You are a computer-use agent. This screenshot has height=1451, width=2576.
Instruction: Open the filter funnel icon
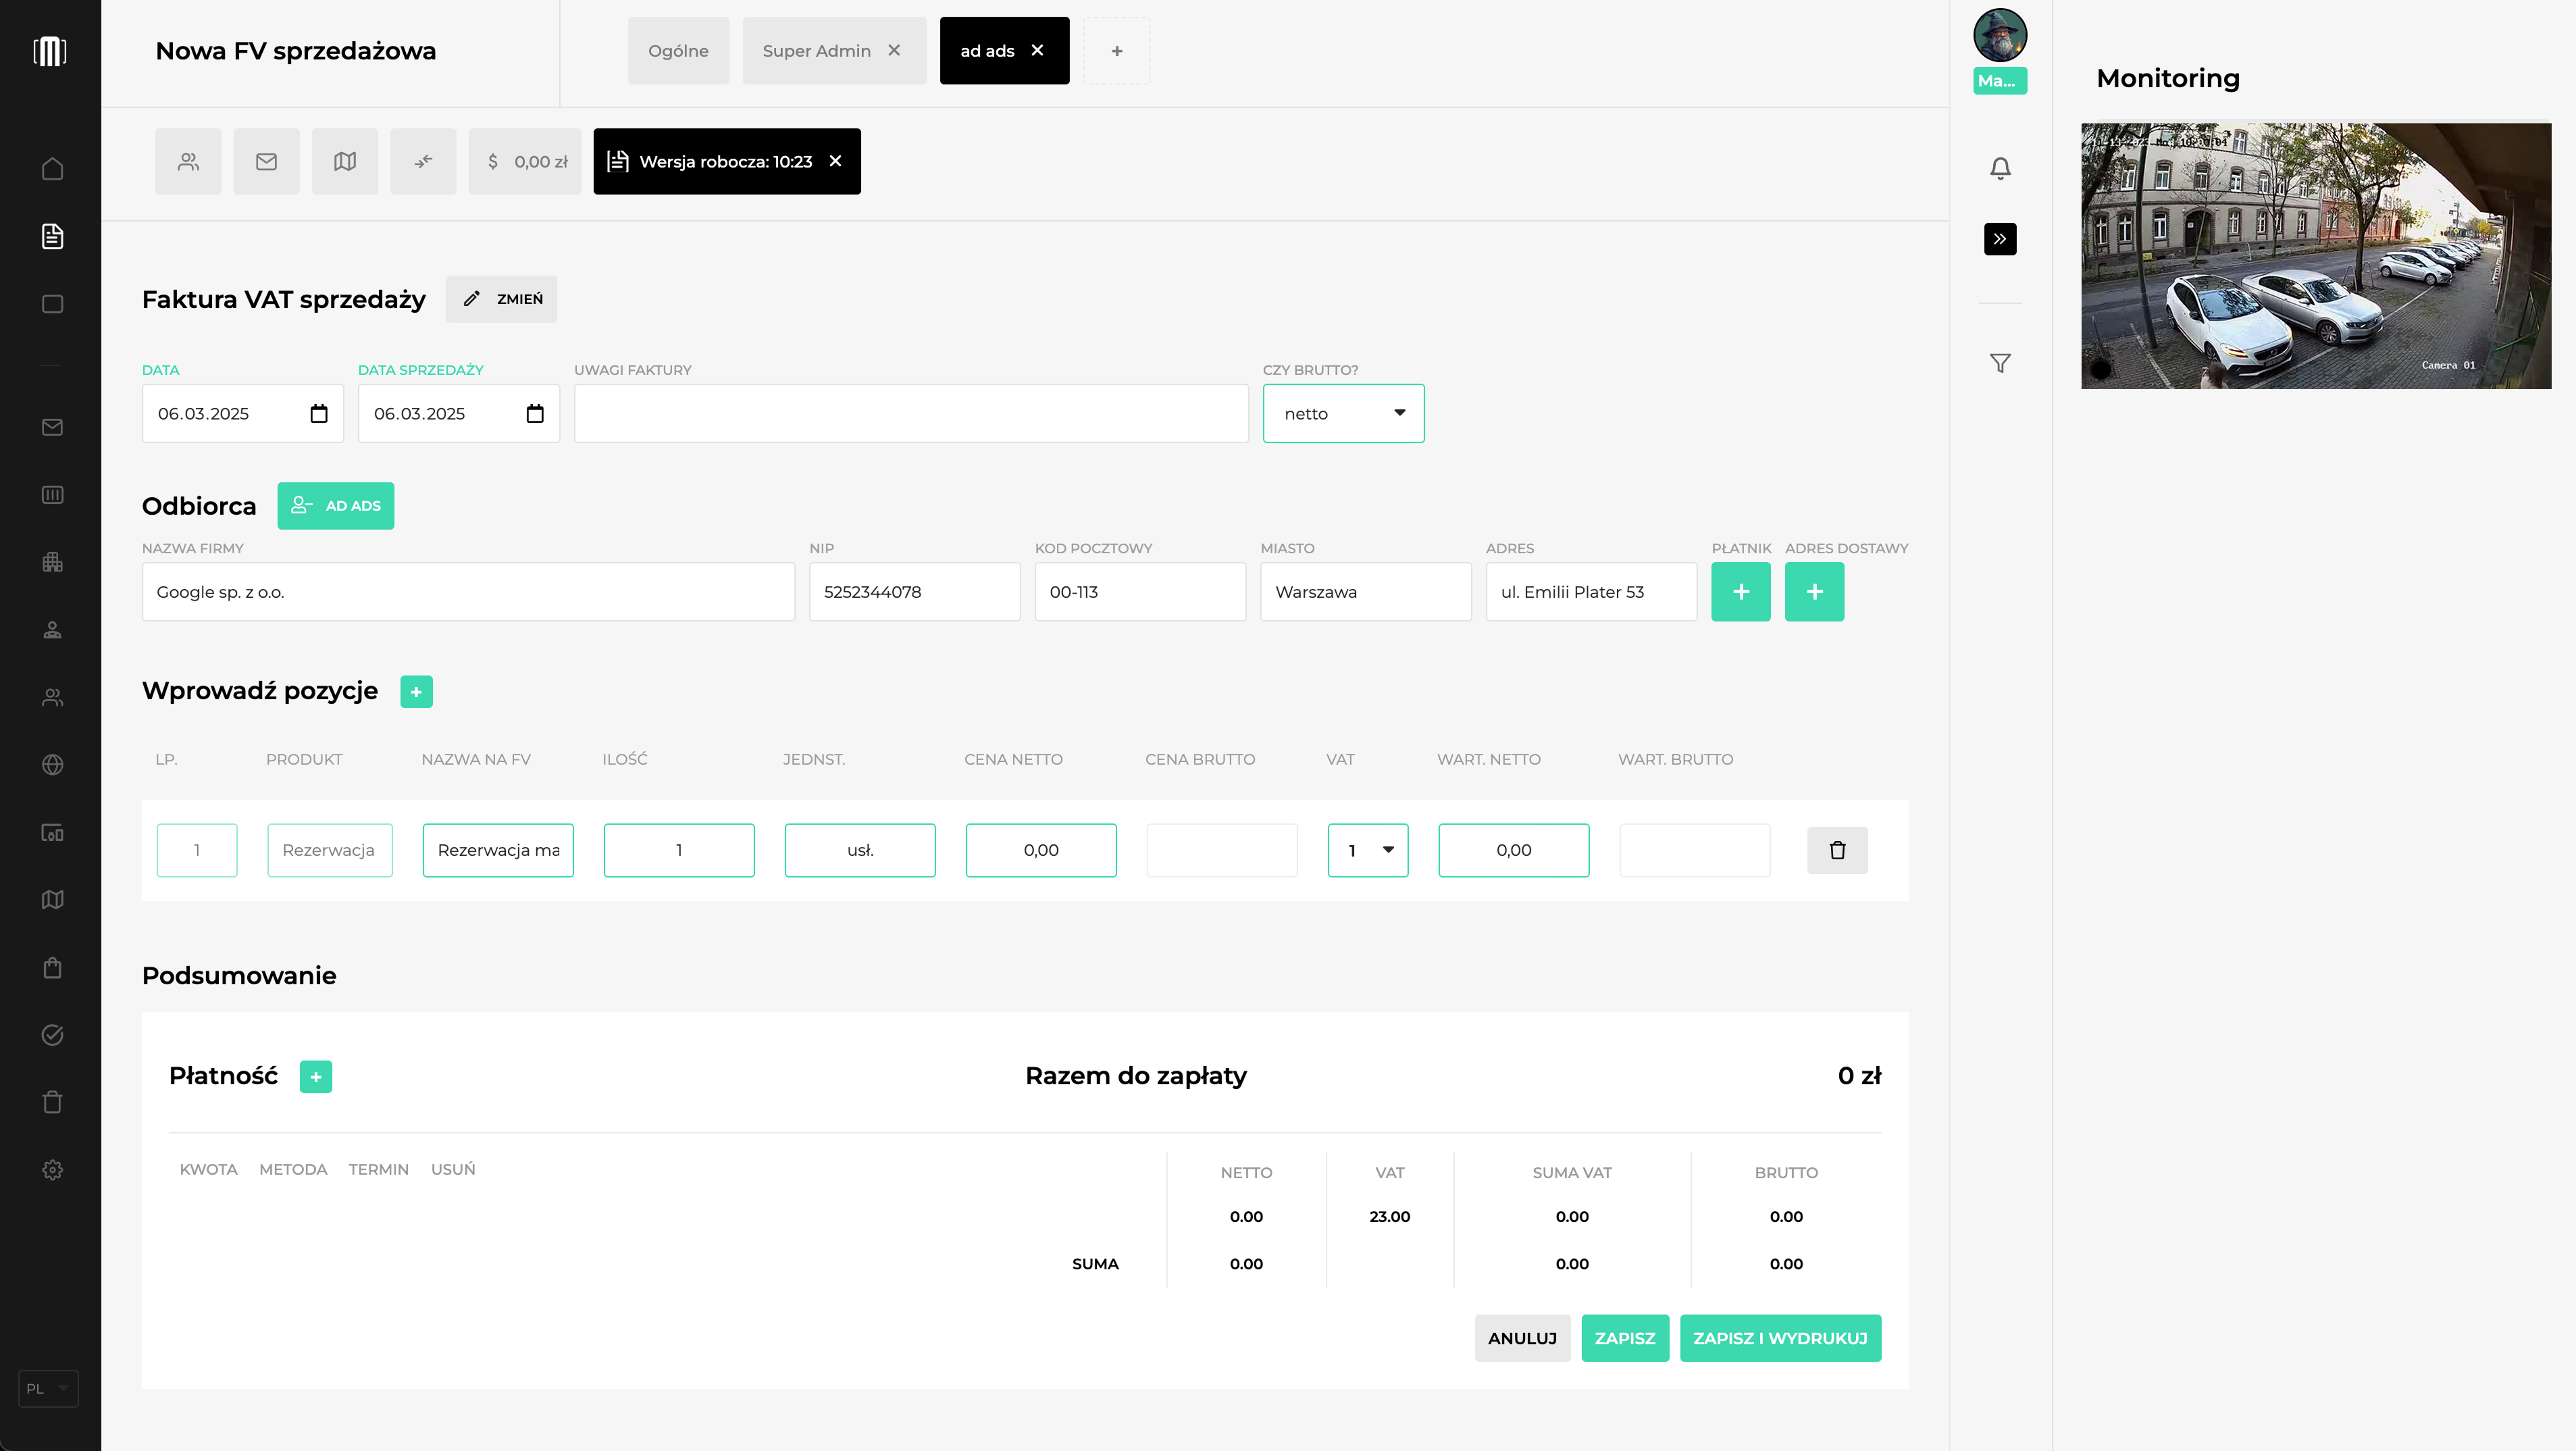(x=2000, y=363)
